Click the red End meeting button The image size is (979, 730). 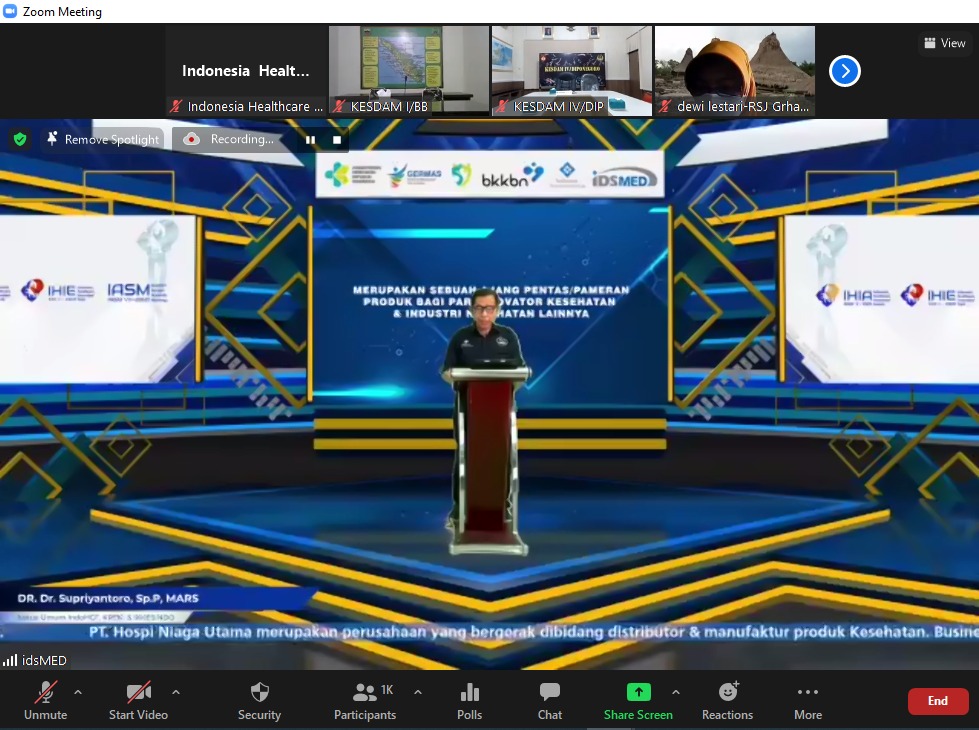937,701
